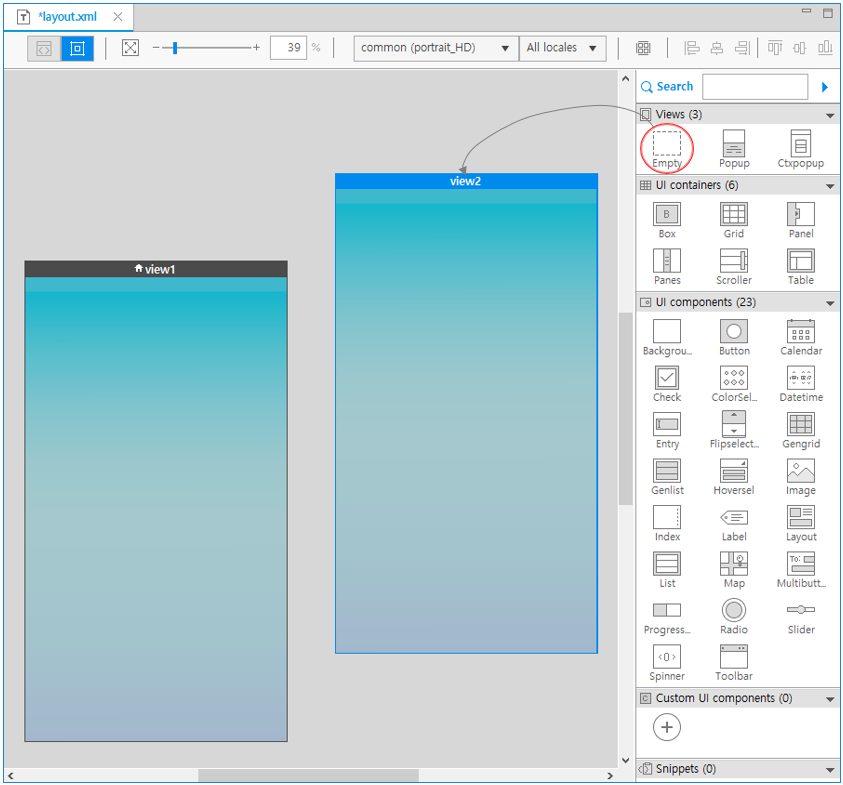Pick the Grid container icon
843x785 pixels.
click(x=734, y=214)
